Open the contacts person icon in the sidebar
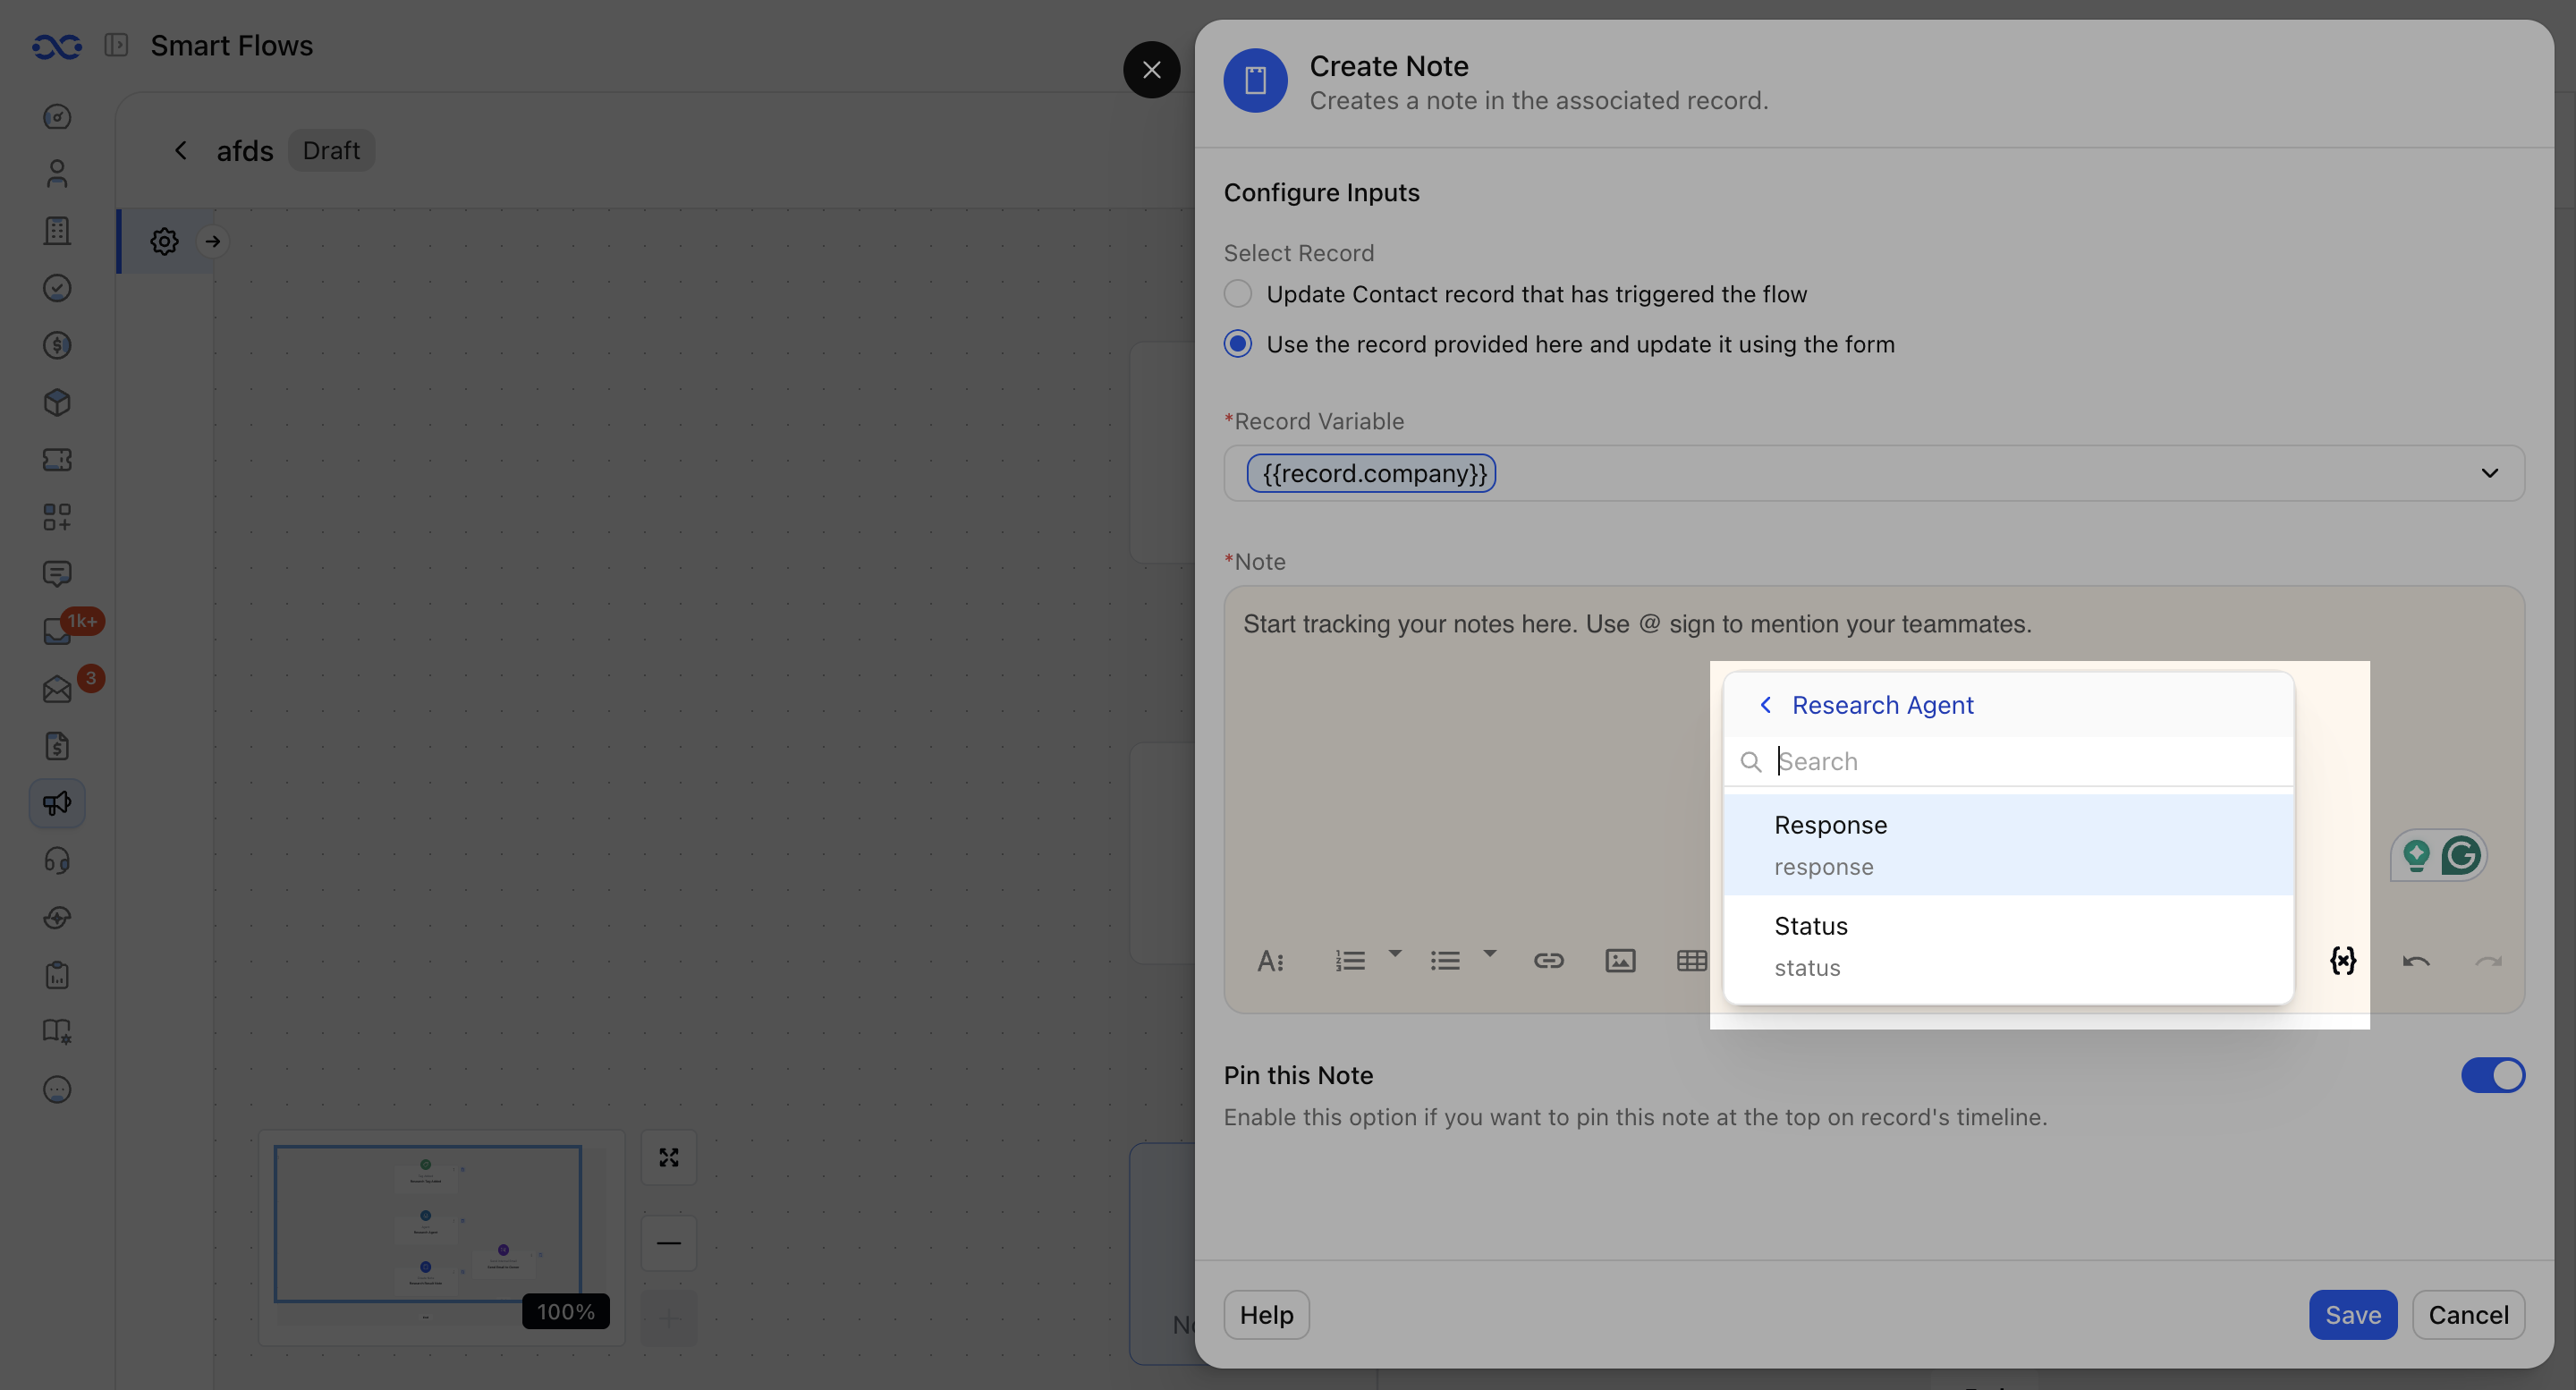 click(57, 174)
